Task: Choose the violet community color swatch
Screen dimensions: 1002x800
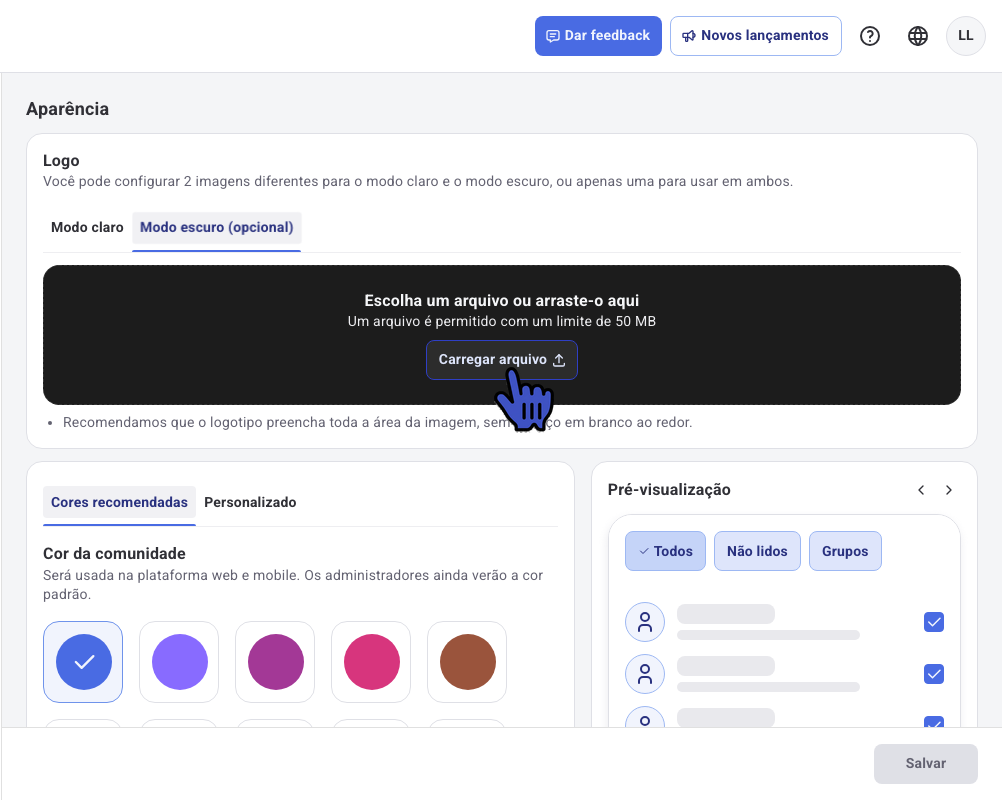Action: tap(179, 661)
